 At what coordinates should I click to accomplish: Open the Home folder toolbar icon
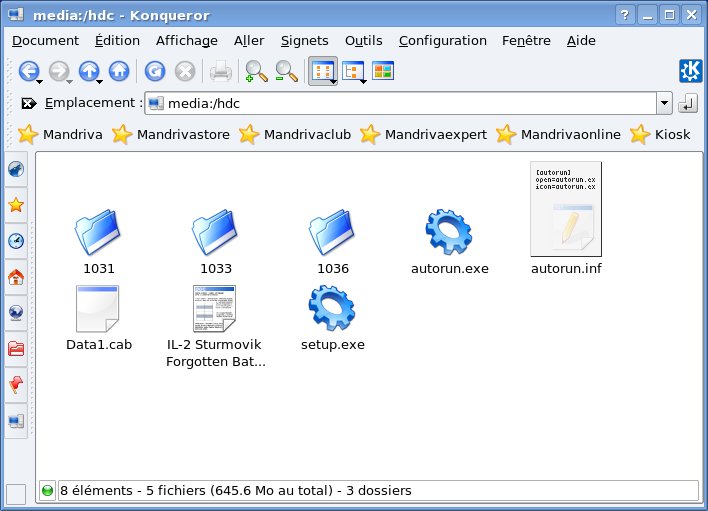(119, 71)
